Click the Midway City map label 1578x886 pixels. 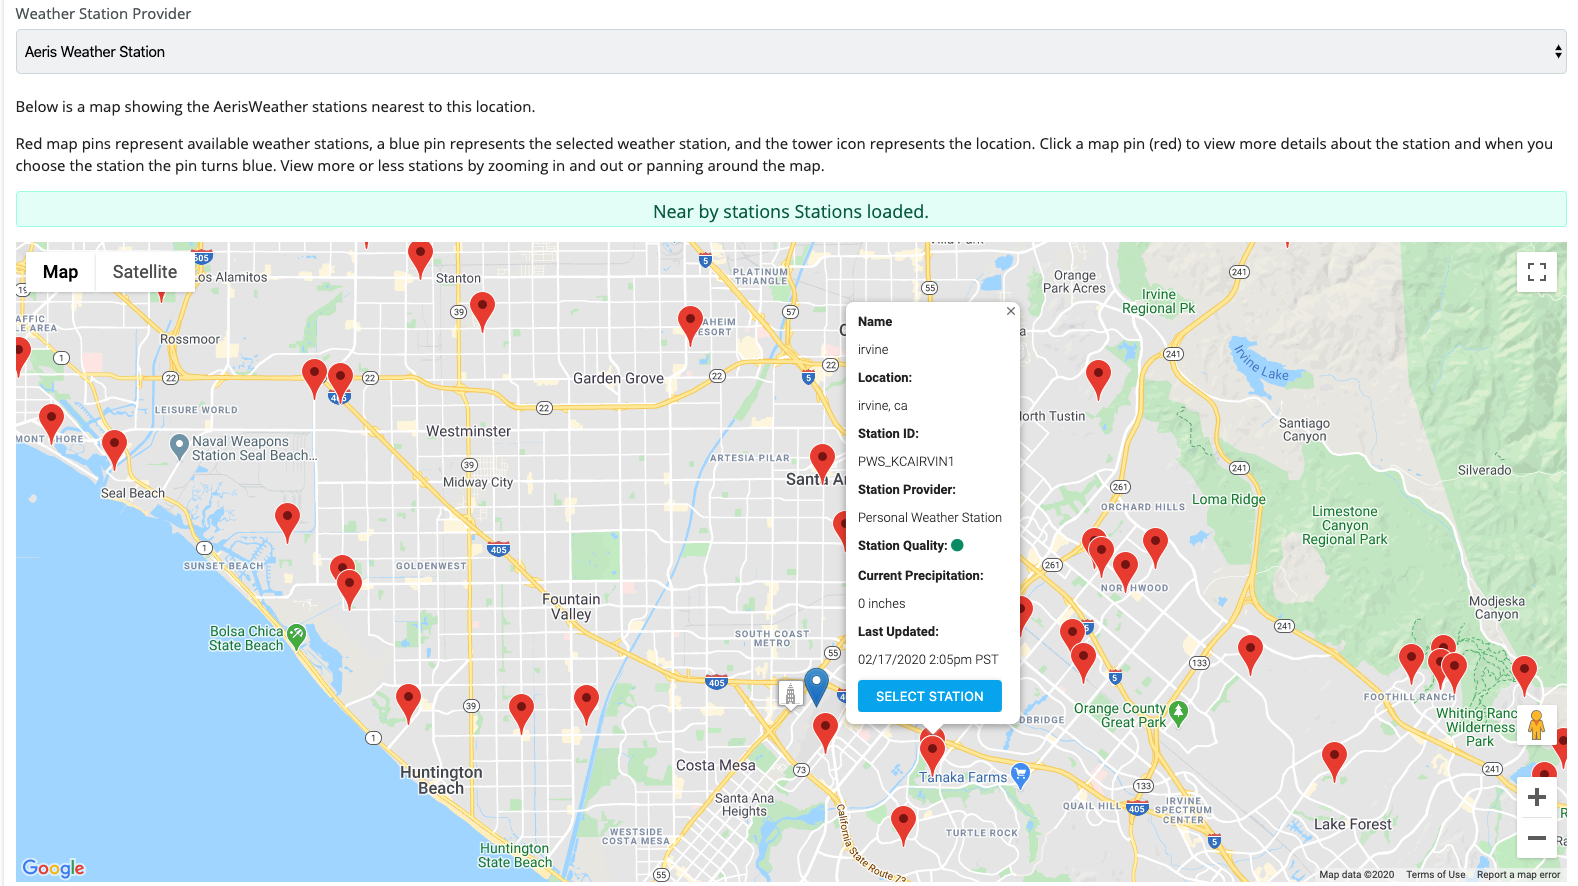tap(478, 482)
